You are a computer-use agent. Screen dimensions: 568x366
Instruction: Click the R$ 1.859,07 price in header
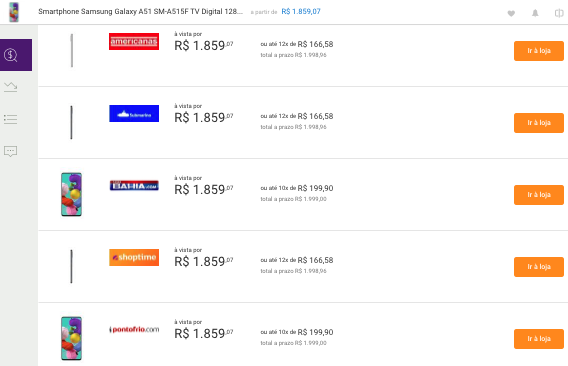point(301,12)
